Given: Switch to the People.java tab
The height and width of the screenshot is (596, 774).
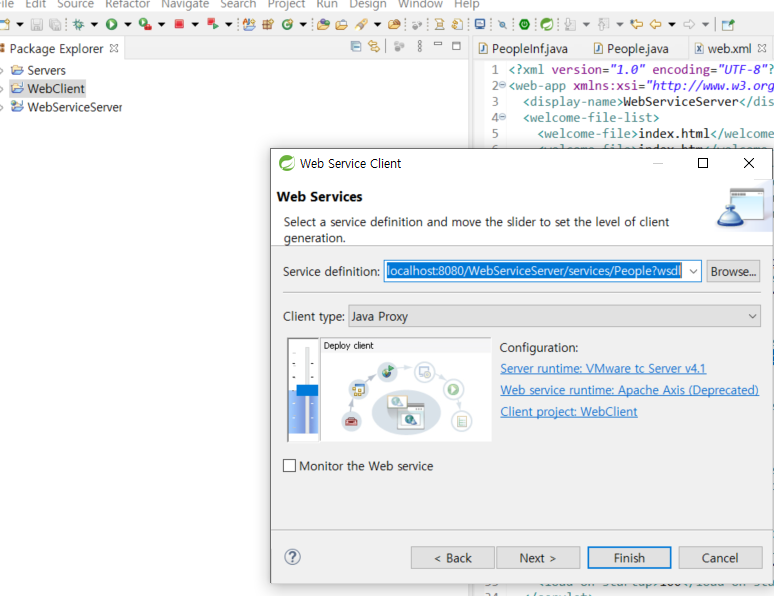Looking at the screenshot, I should (631, 48).
